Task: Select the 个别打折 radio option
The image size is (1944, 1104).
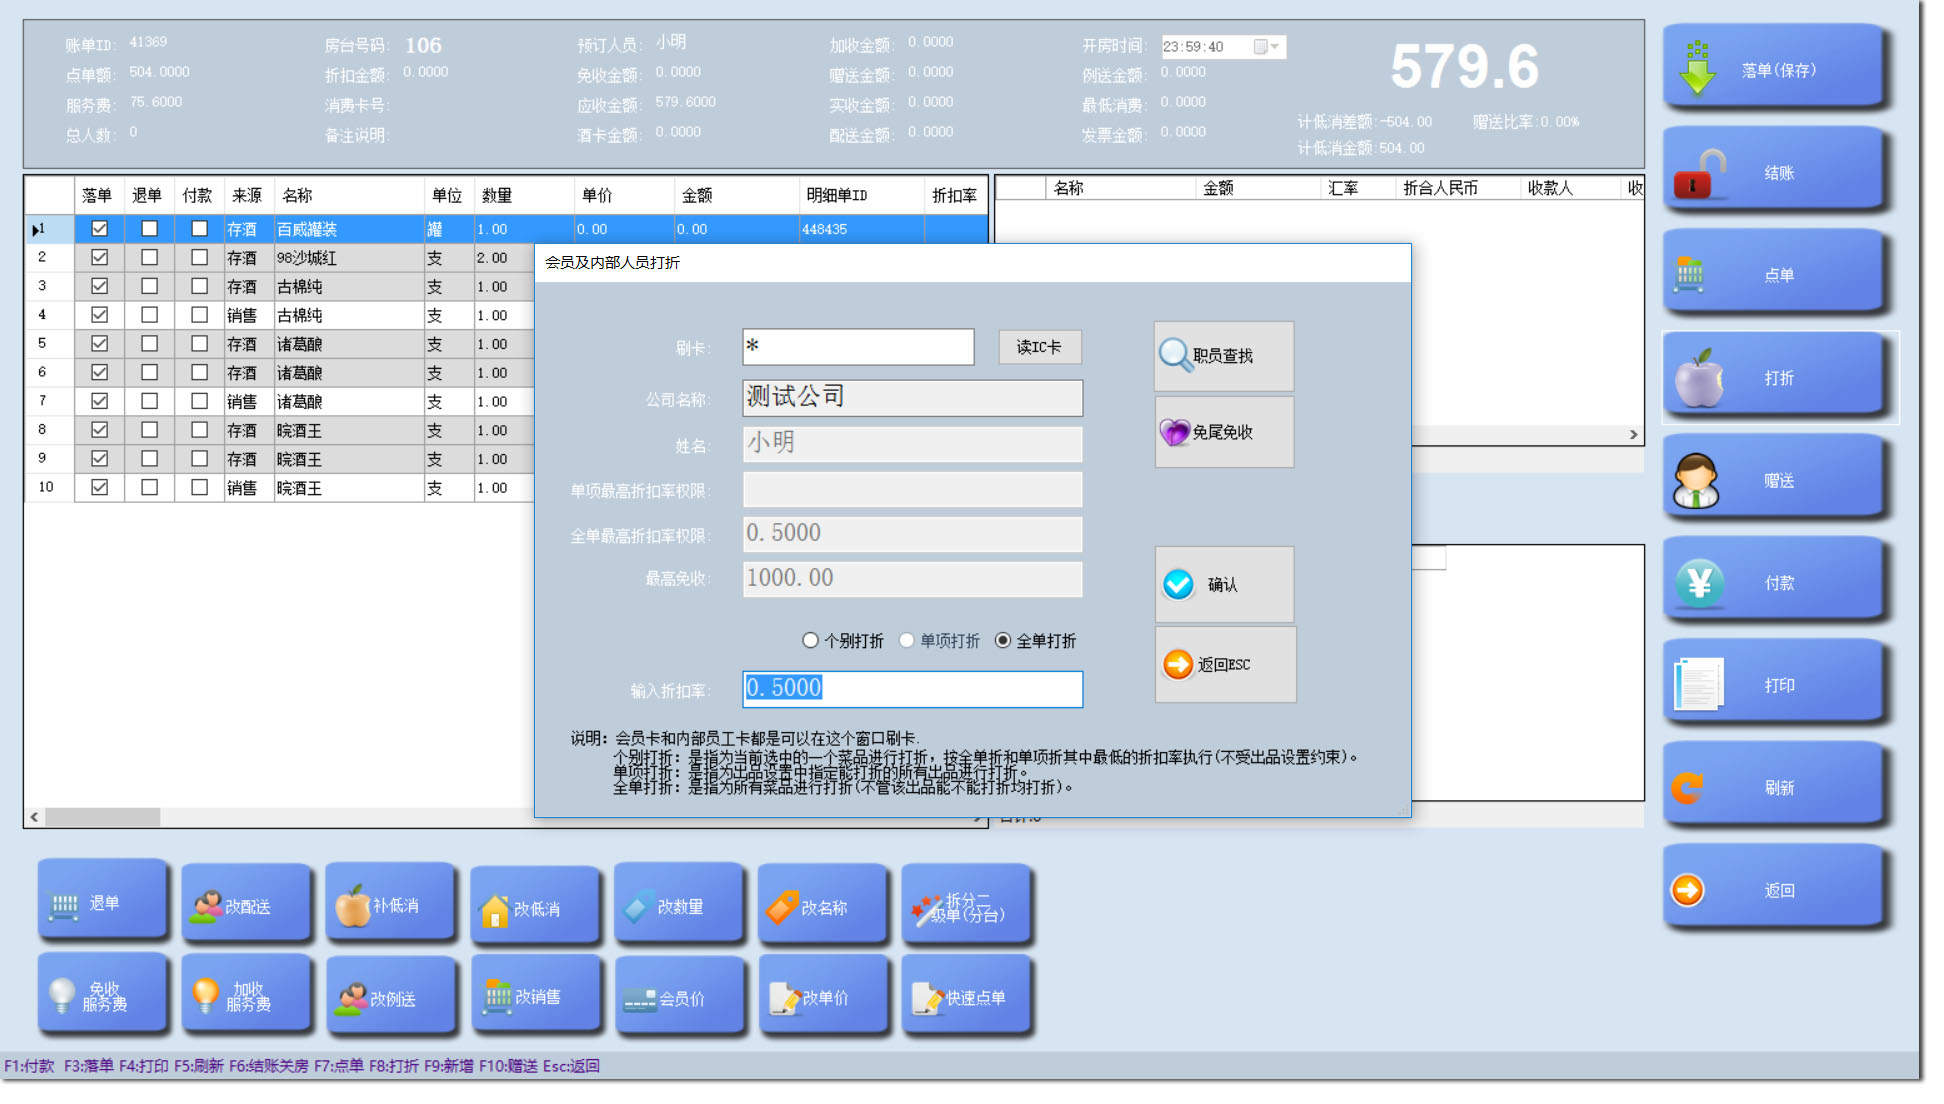Action: [x=810, y=640]
